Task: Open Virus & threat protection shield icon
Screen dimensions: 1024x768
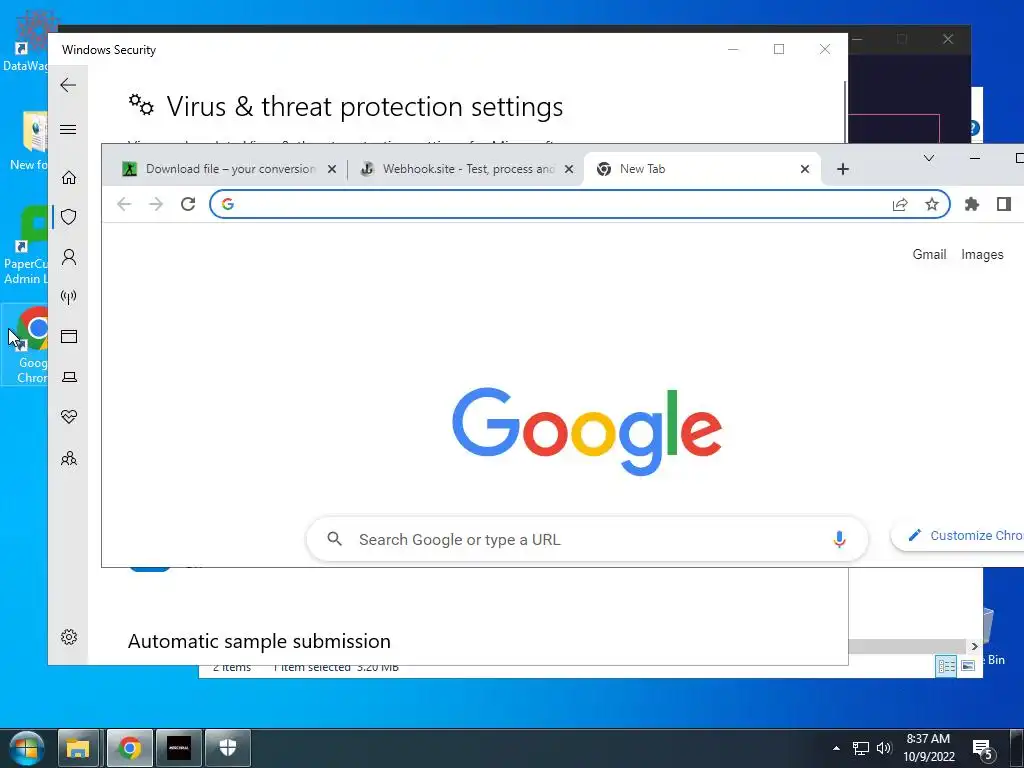Action: pyautogui.click(x=69, y=217)
